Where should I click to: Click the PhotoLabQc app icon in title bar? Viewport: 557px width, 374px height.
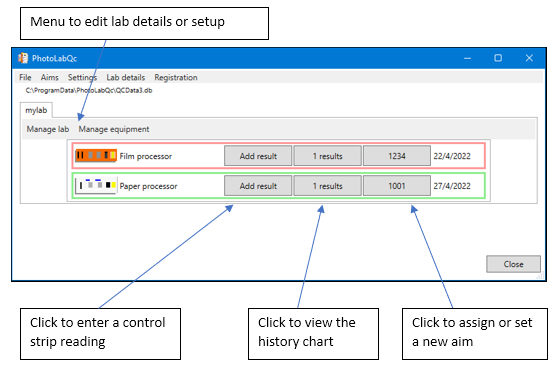pos(23,58)
